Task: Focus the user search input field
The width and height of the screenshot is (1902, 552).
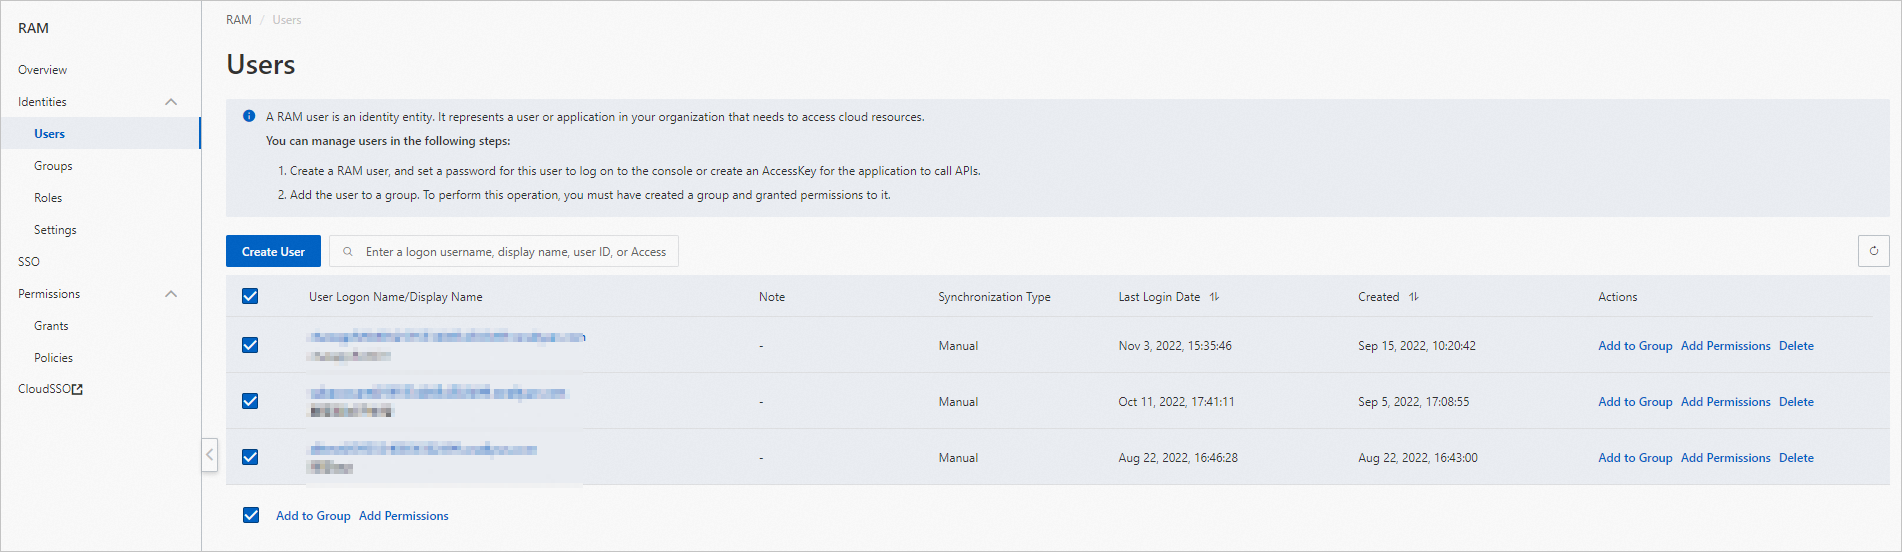Action: [515, 252]
